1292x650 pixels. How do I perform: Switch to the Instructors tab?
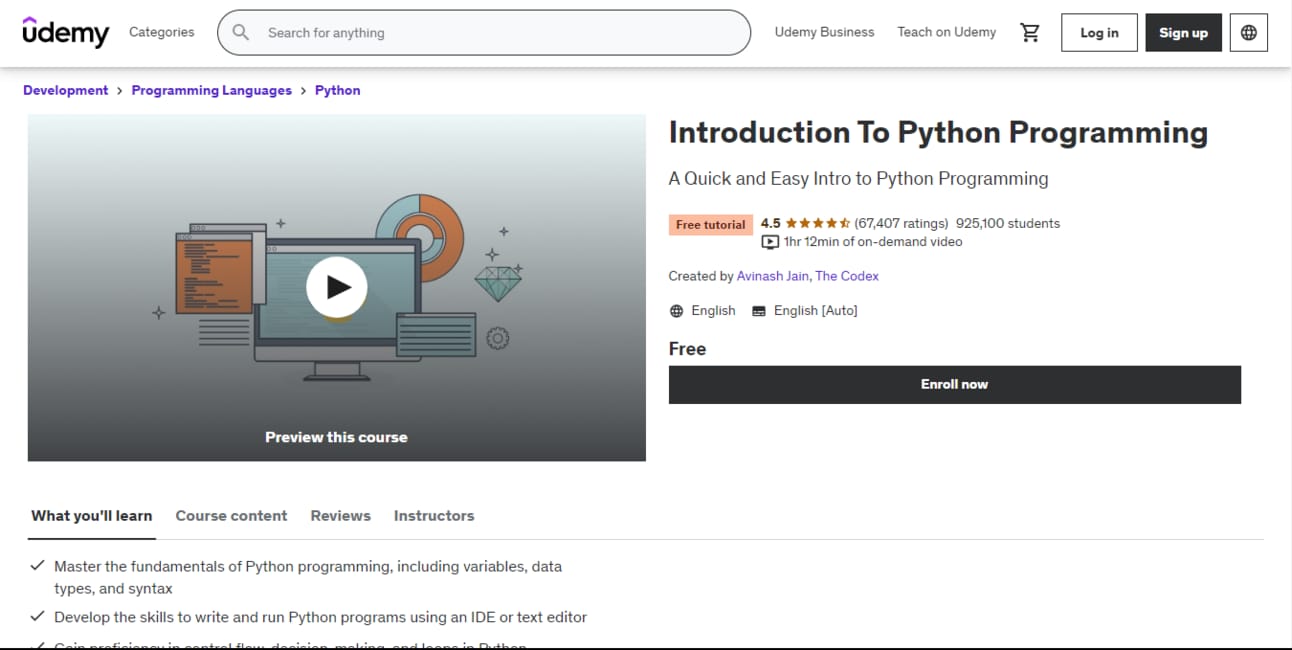click(434, 516)
